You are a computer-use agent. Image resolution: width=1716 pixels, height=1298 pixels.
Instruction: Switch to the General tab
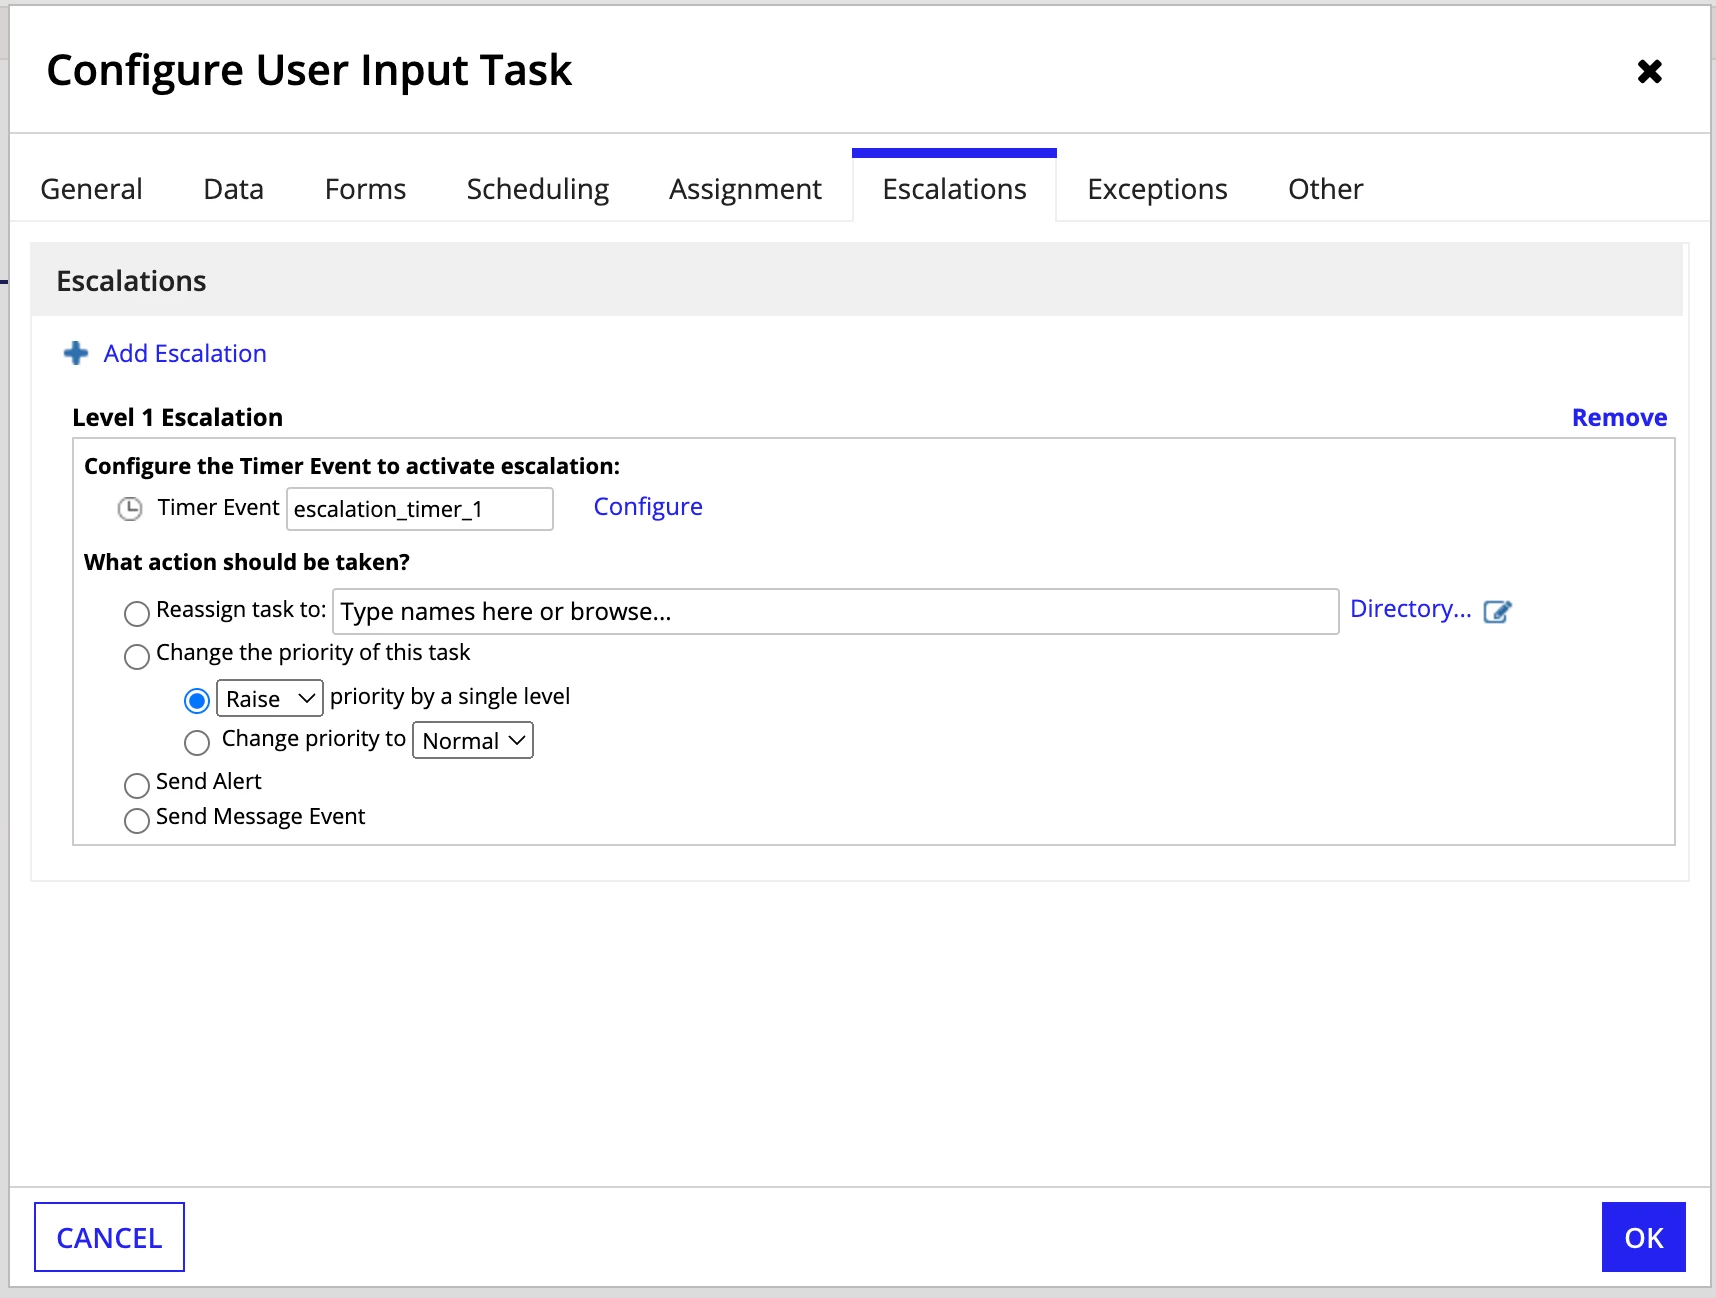91,189
